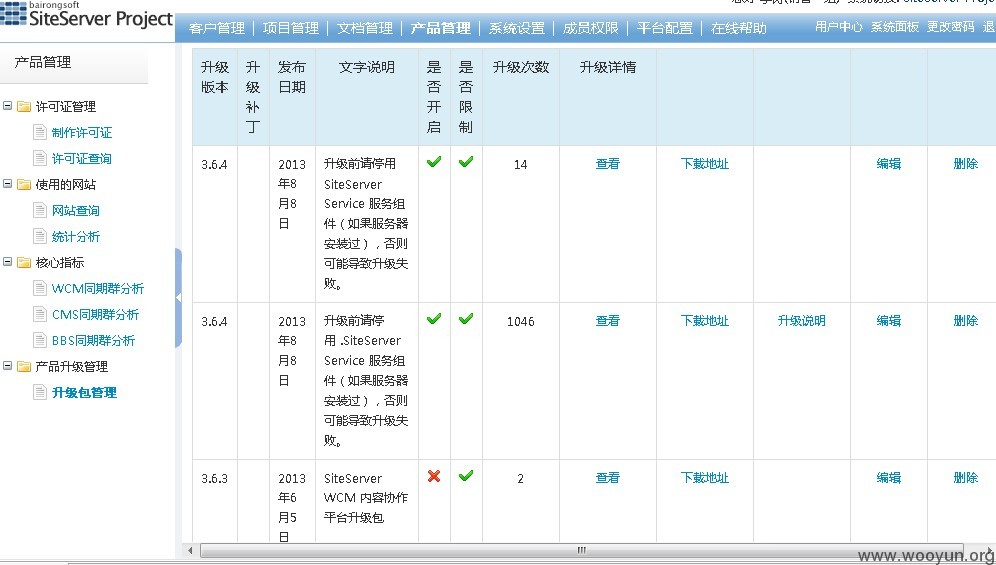This screenshot has width=996, height=565.
Task: Open CMS同期群分析 page
Action: tap(95, 315)
